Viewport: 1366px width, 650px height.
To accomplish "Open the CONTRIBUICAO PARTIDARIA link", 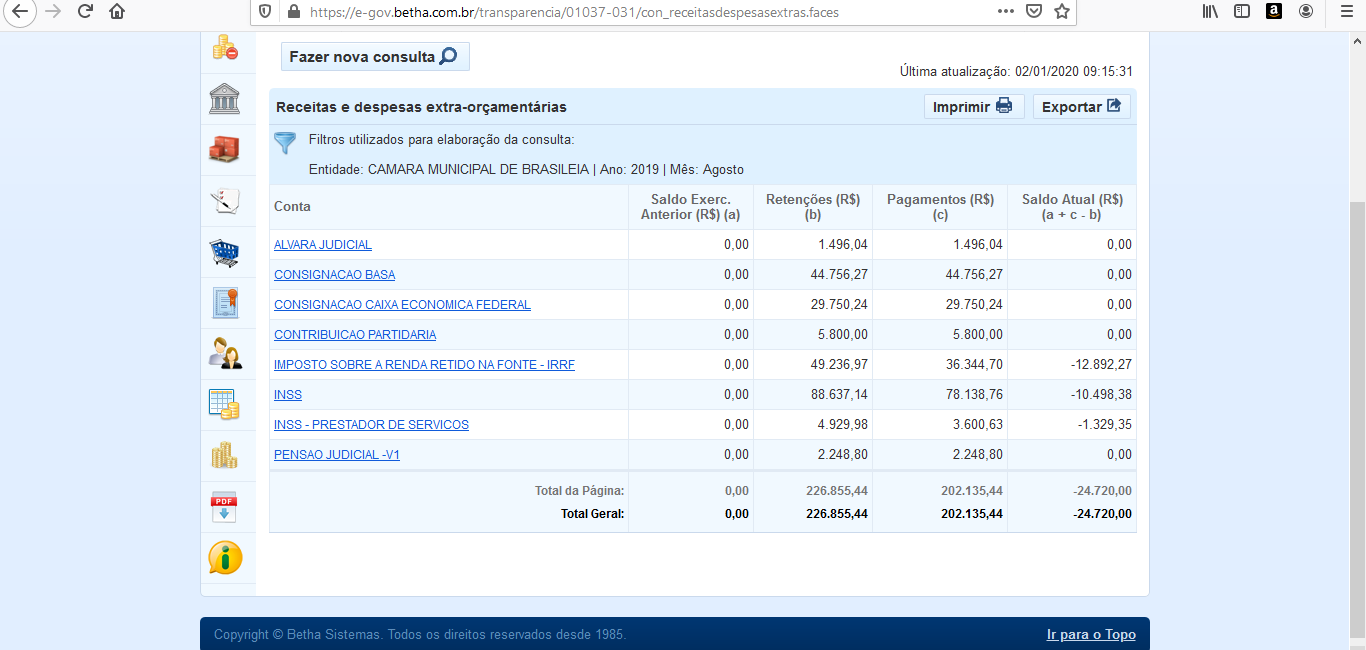I will coord(355,335).
